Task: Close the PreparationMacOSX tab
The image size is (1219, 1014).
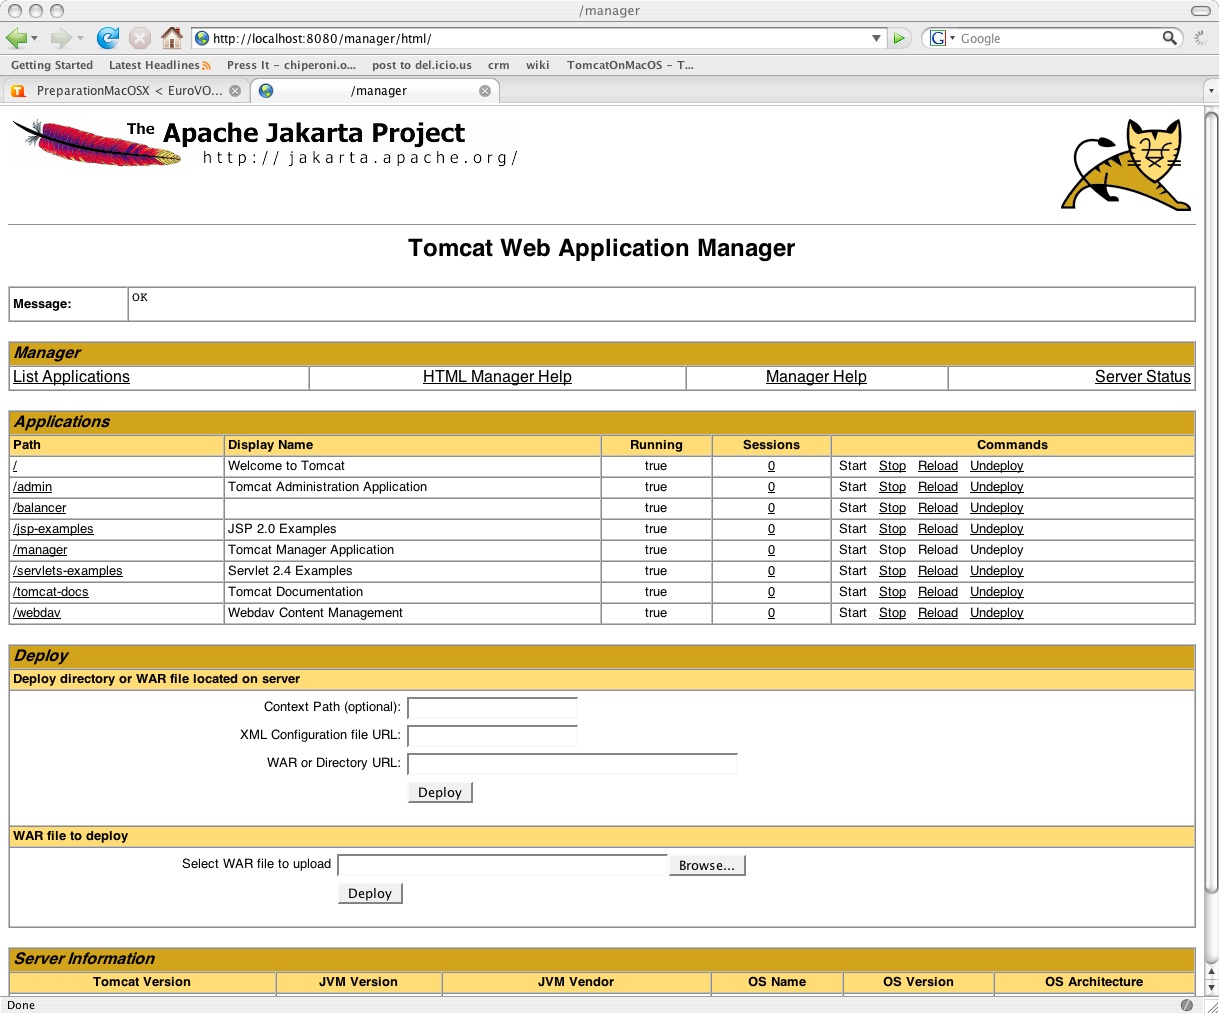Action: click(235, 91)
